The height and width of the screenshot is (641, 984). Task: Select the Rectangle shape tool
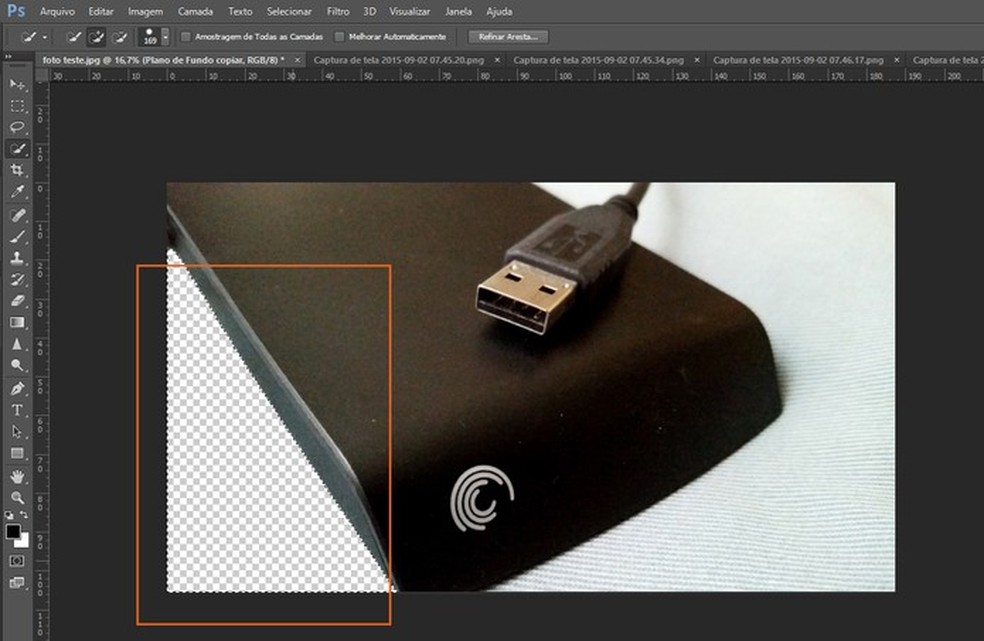[x=17, y=453]
